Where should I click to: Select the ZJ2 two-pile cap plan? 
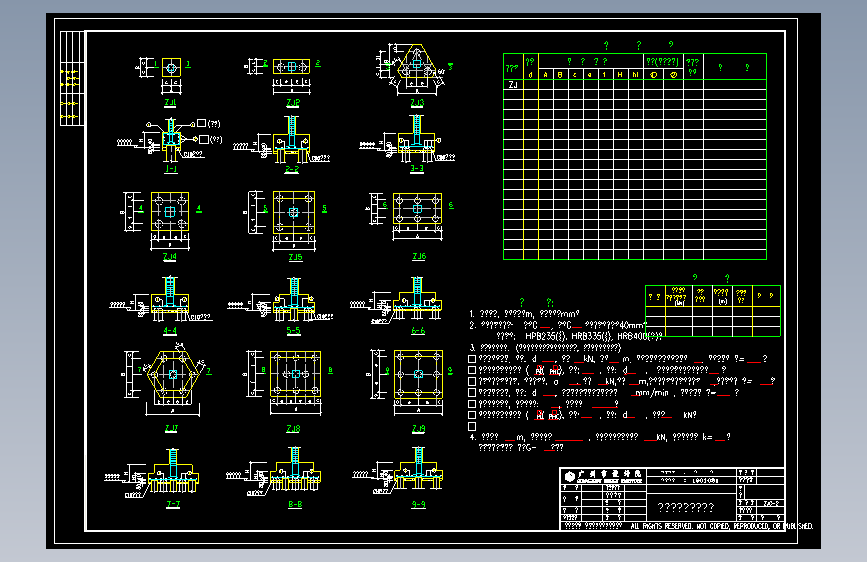291,67
